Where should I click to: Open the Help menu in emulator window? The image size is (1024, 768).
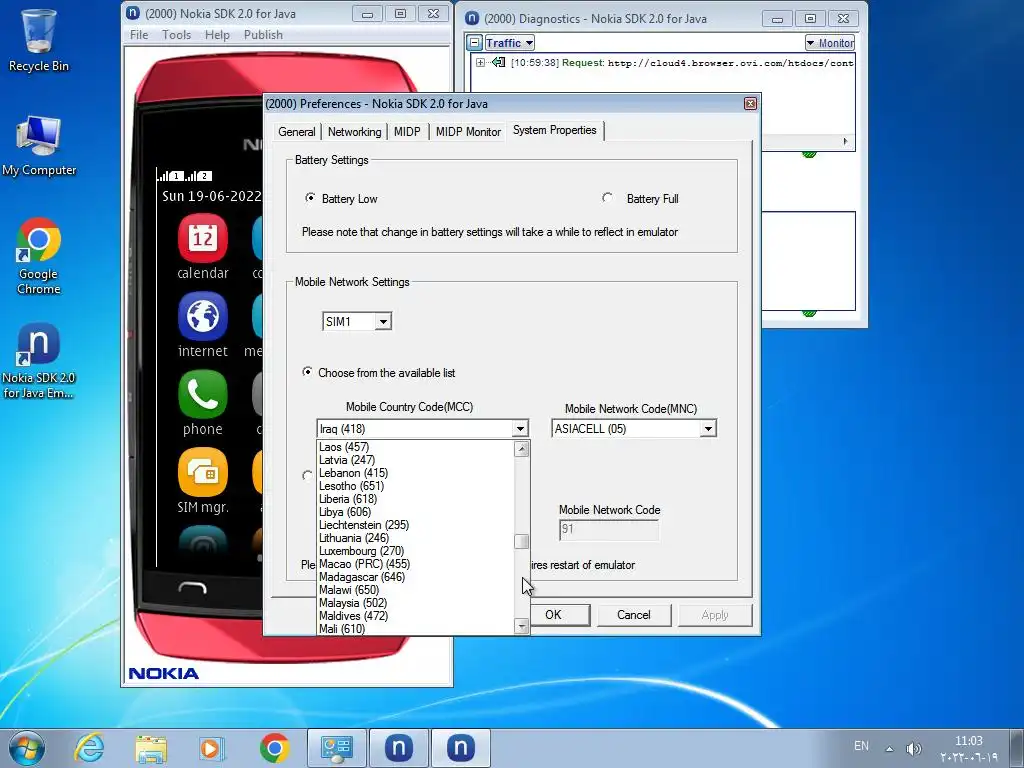[x=217, y=35]
